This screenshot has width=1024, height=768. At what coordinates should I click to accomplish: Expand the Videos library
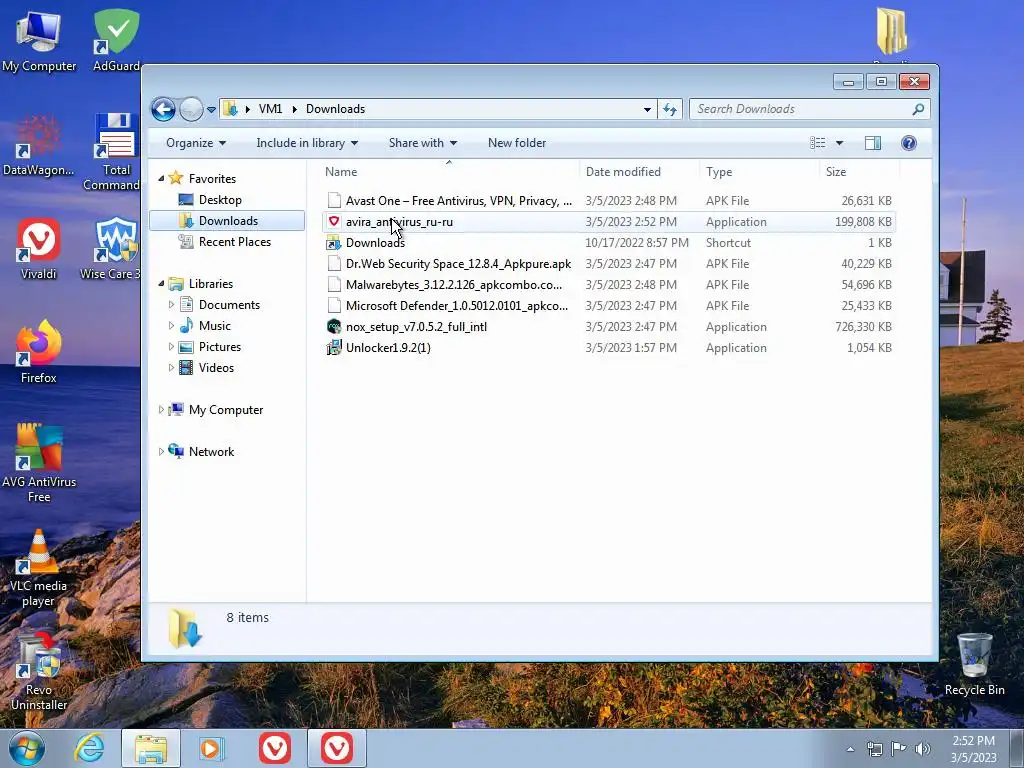[x=171, y=368]
